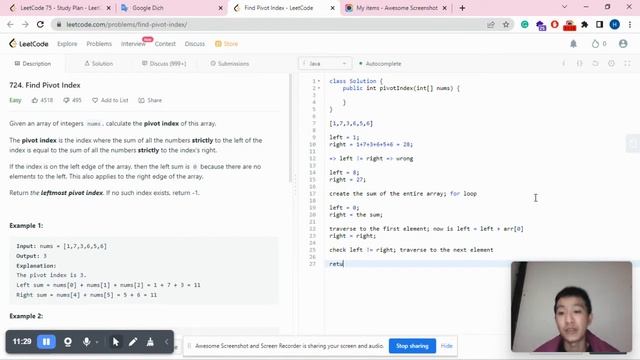Open the Solution tab
The image size is (640, 360).
tap(98, 64)
